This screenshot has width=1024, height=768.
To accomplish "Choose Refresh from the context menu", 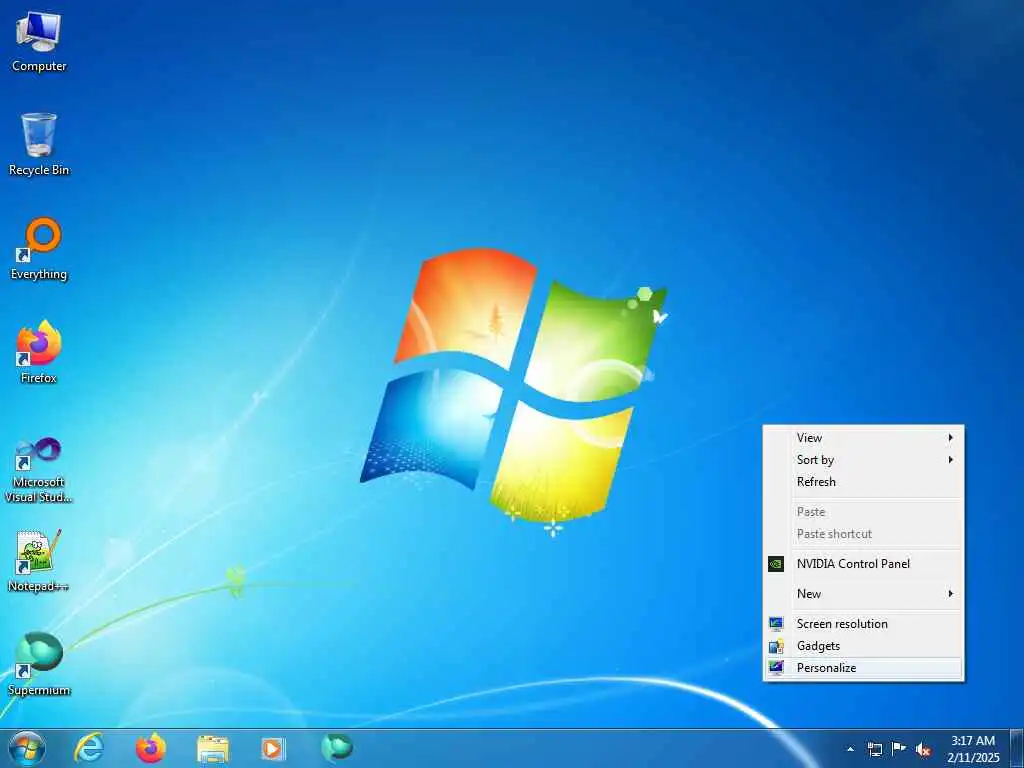I will click(863, 481).
